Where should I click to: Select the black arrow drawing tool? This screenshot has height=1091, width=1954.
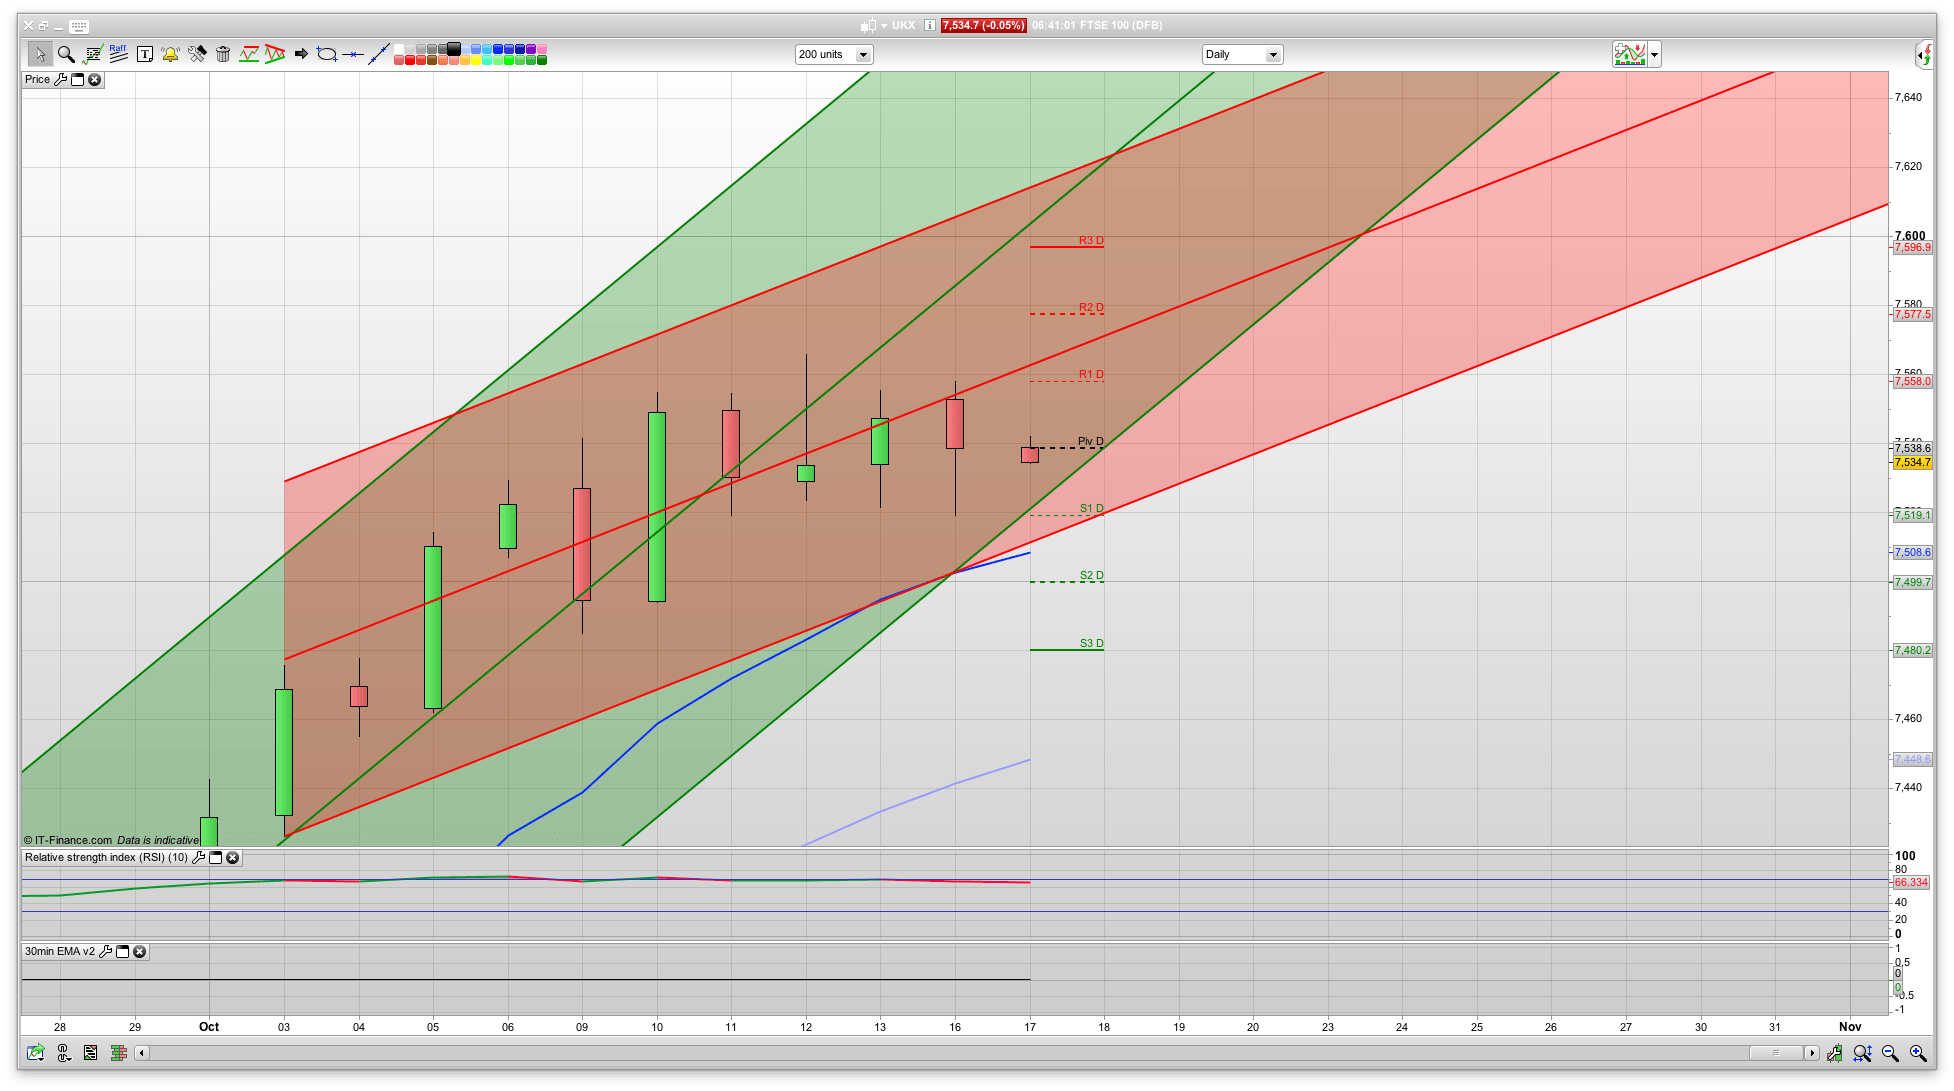click(301, 54)
